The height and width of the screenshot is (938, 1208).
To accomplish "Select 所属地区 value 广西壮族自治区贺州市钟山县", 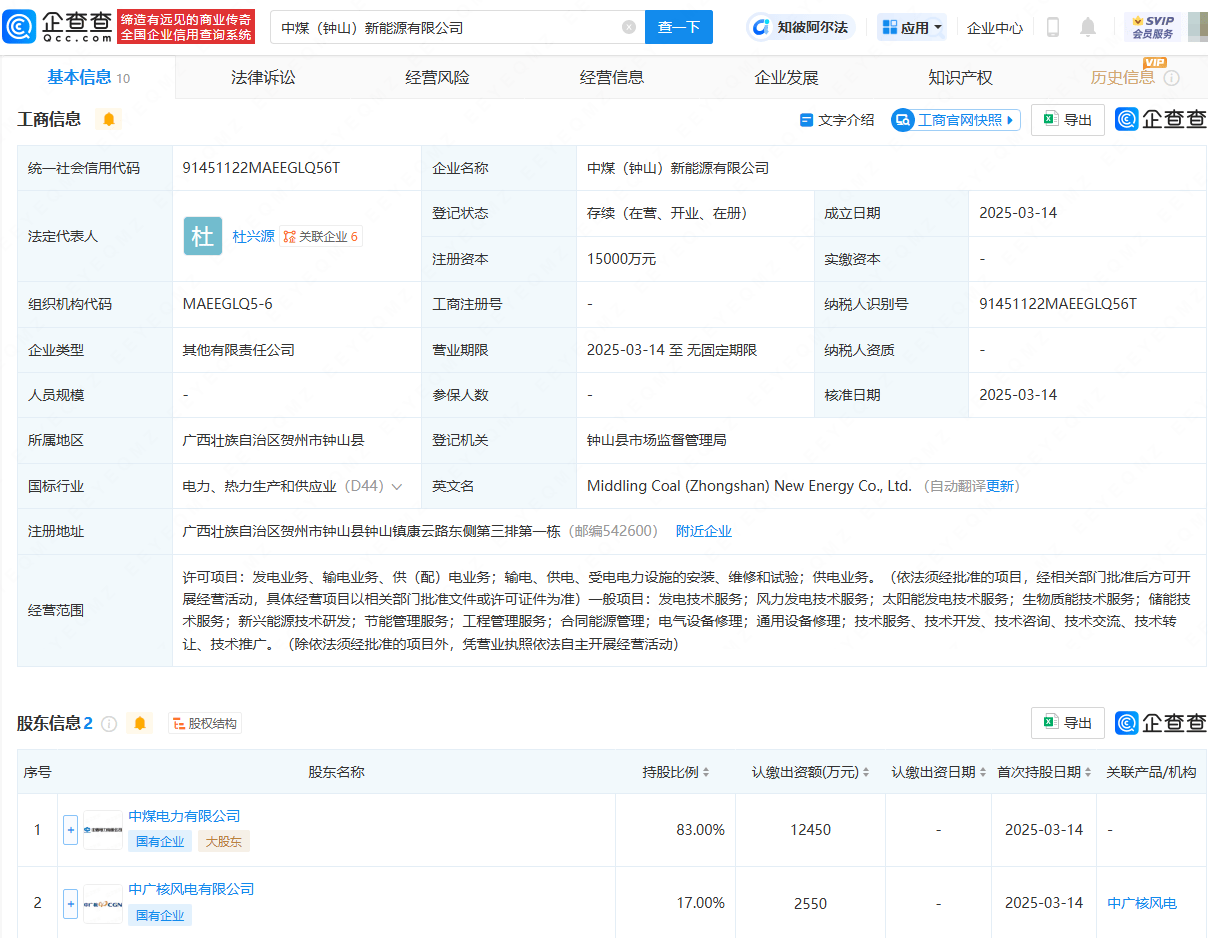I will pyautogui.click(x=274, y=441).
